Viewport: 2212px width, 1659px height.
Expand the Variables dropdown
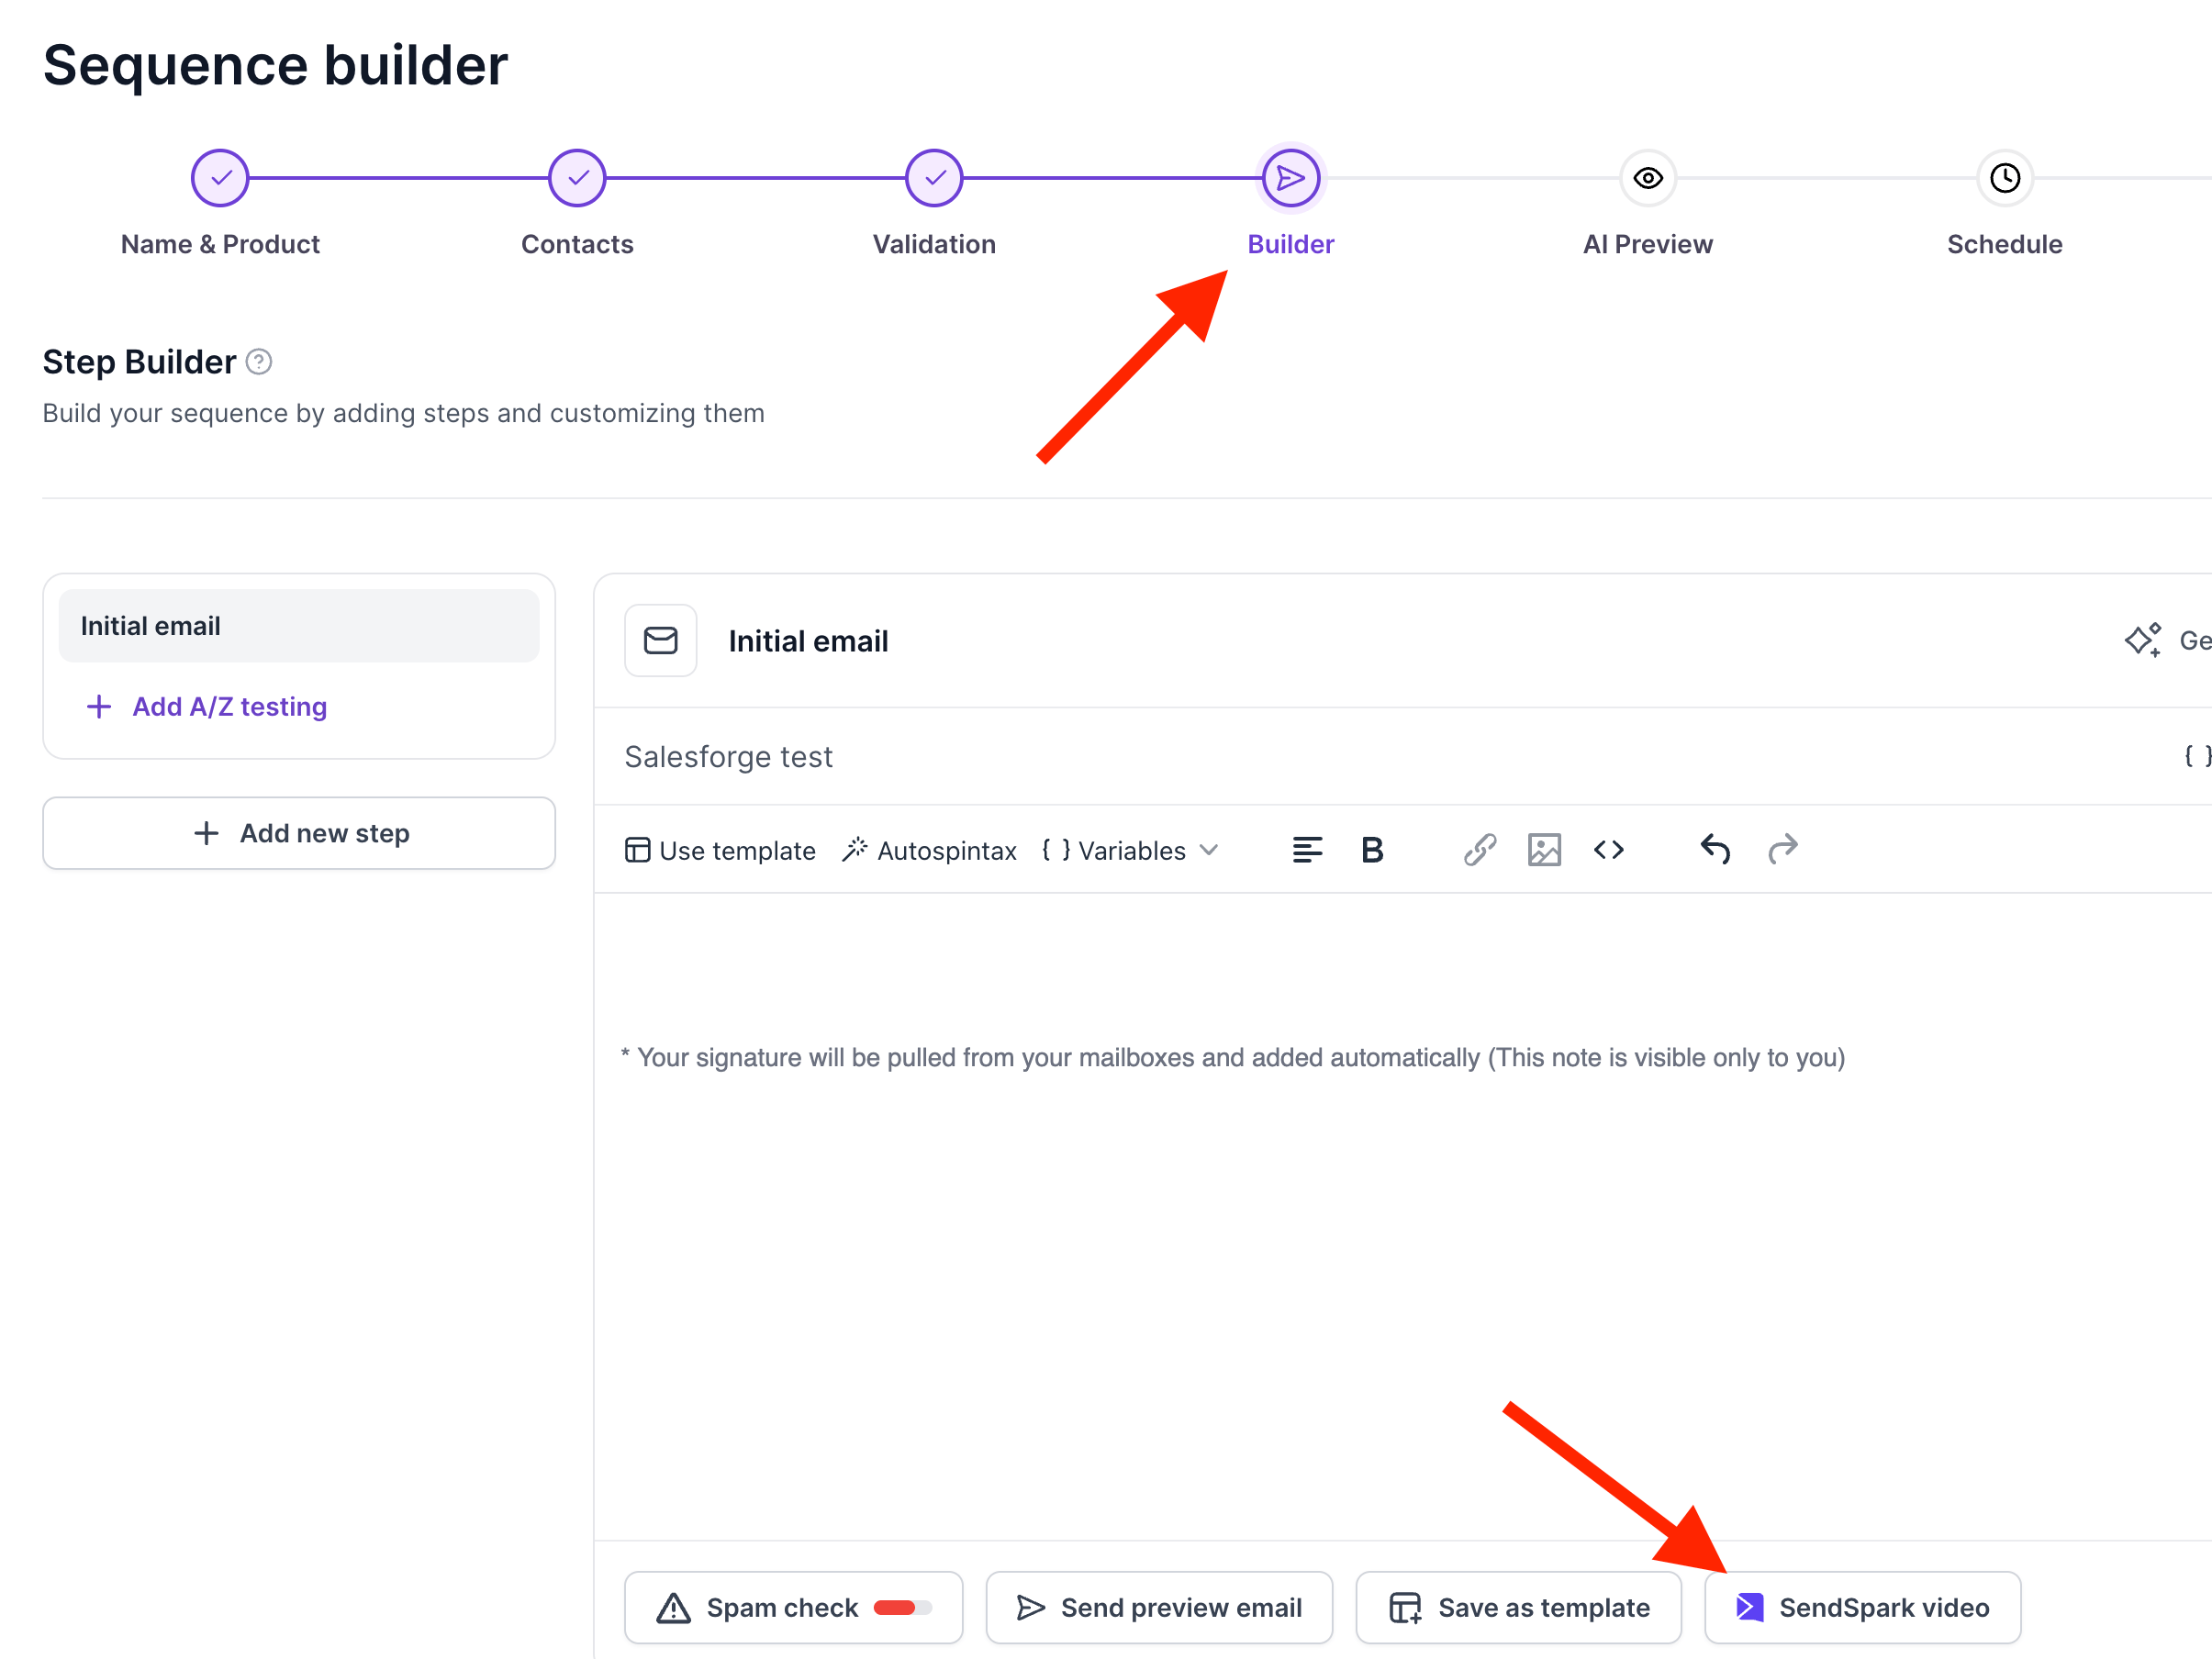[1130, 850]
